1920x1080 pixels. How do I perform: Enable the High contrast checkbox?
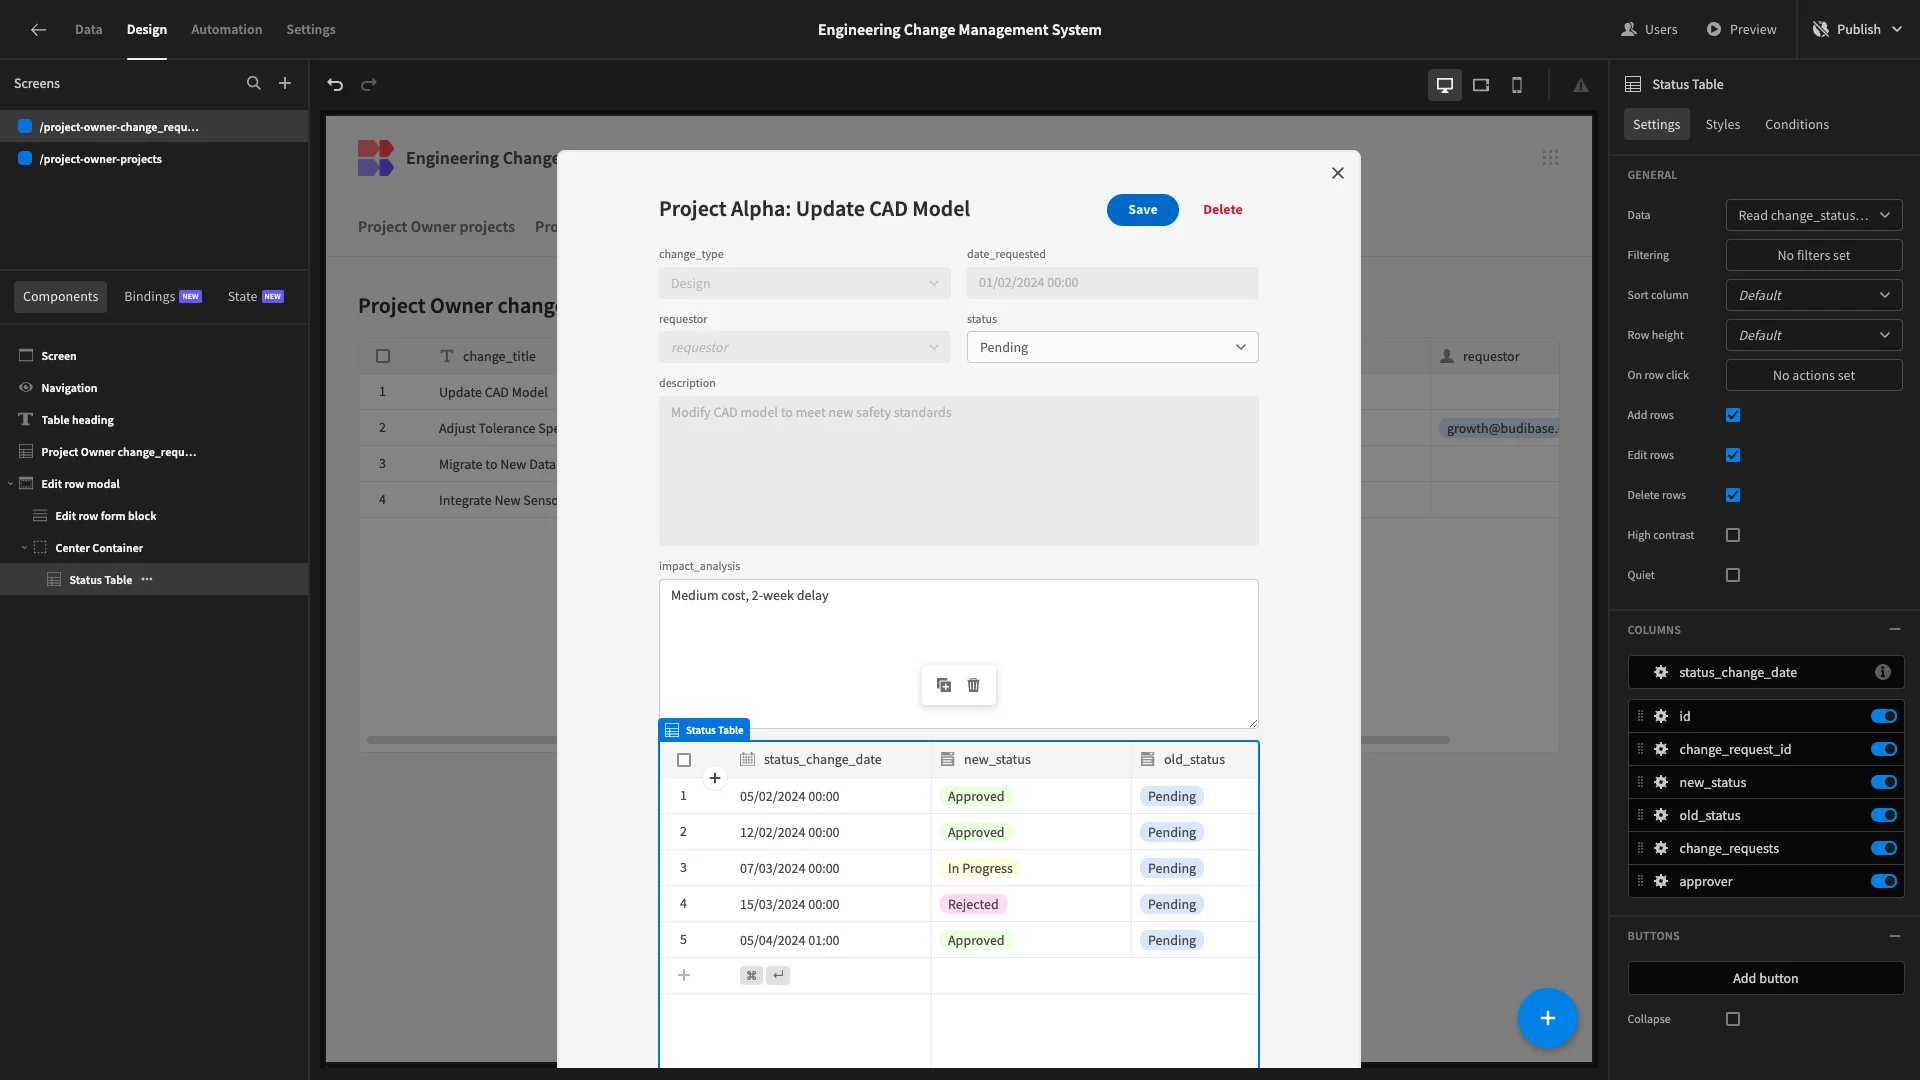(x=1733, y=536)
